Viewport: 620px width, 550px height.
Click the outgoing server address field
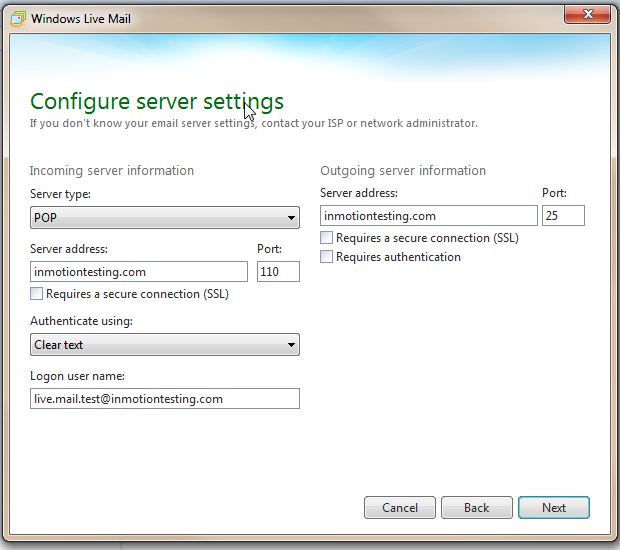pos(428,216)
